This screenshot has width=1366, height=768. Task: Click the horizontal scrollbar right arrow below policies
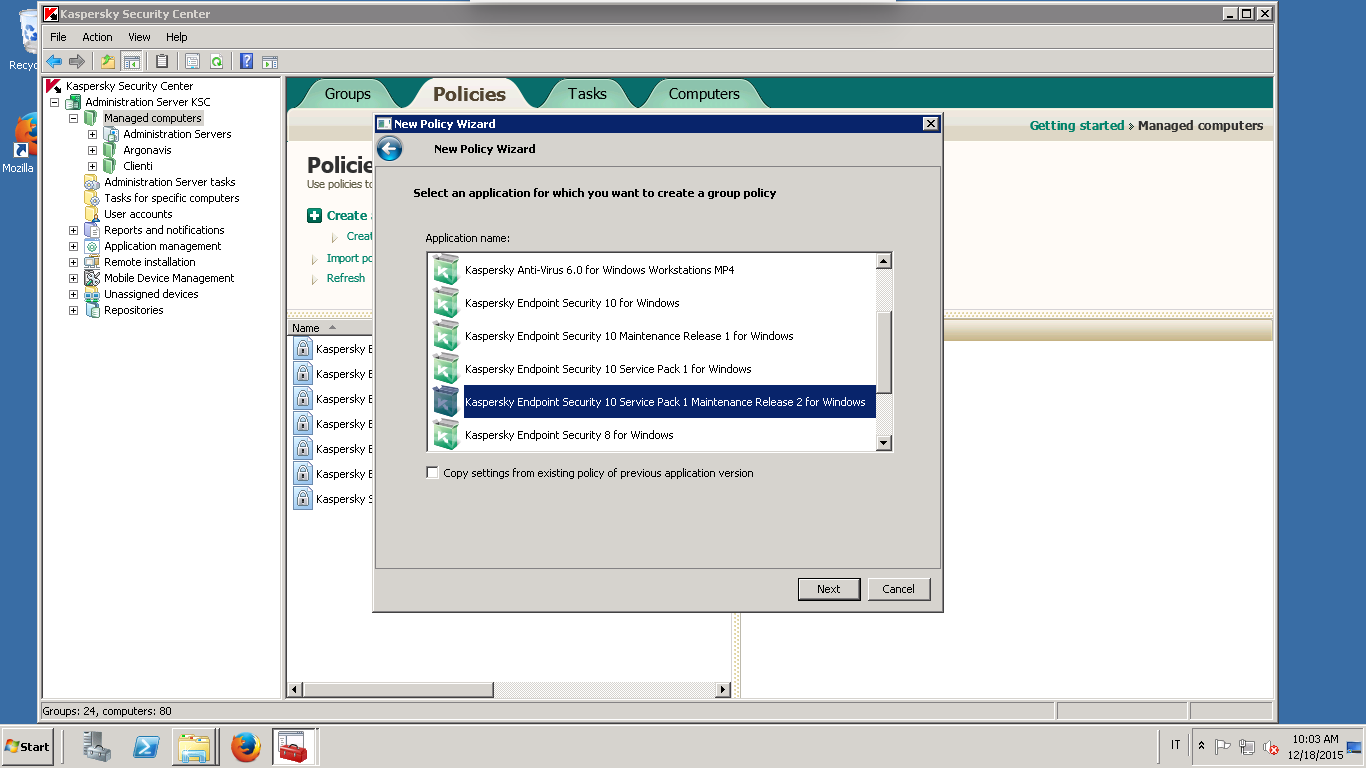tap(723, 690)
